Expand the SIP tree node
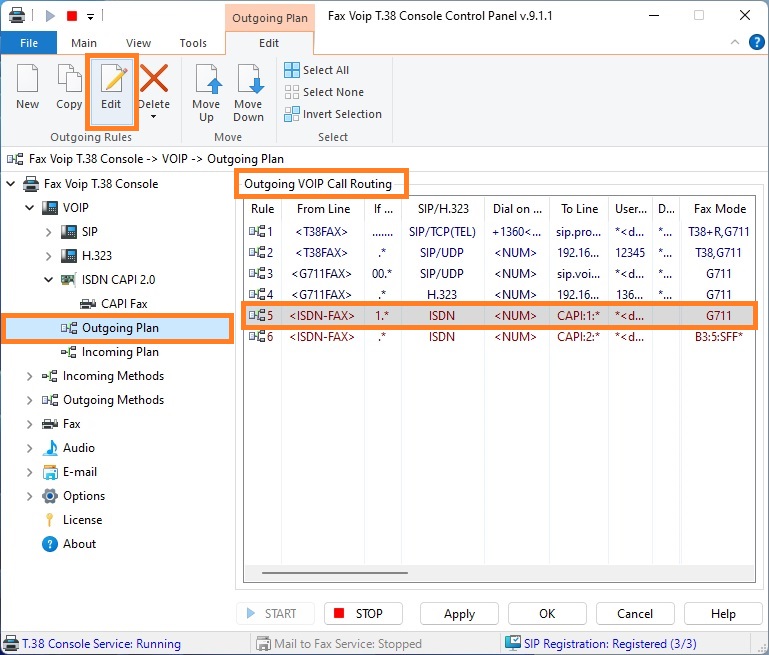Viewport: 769px width, 655px height. click(49, 232)
